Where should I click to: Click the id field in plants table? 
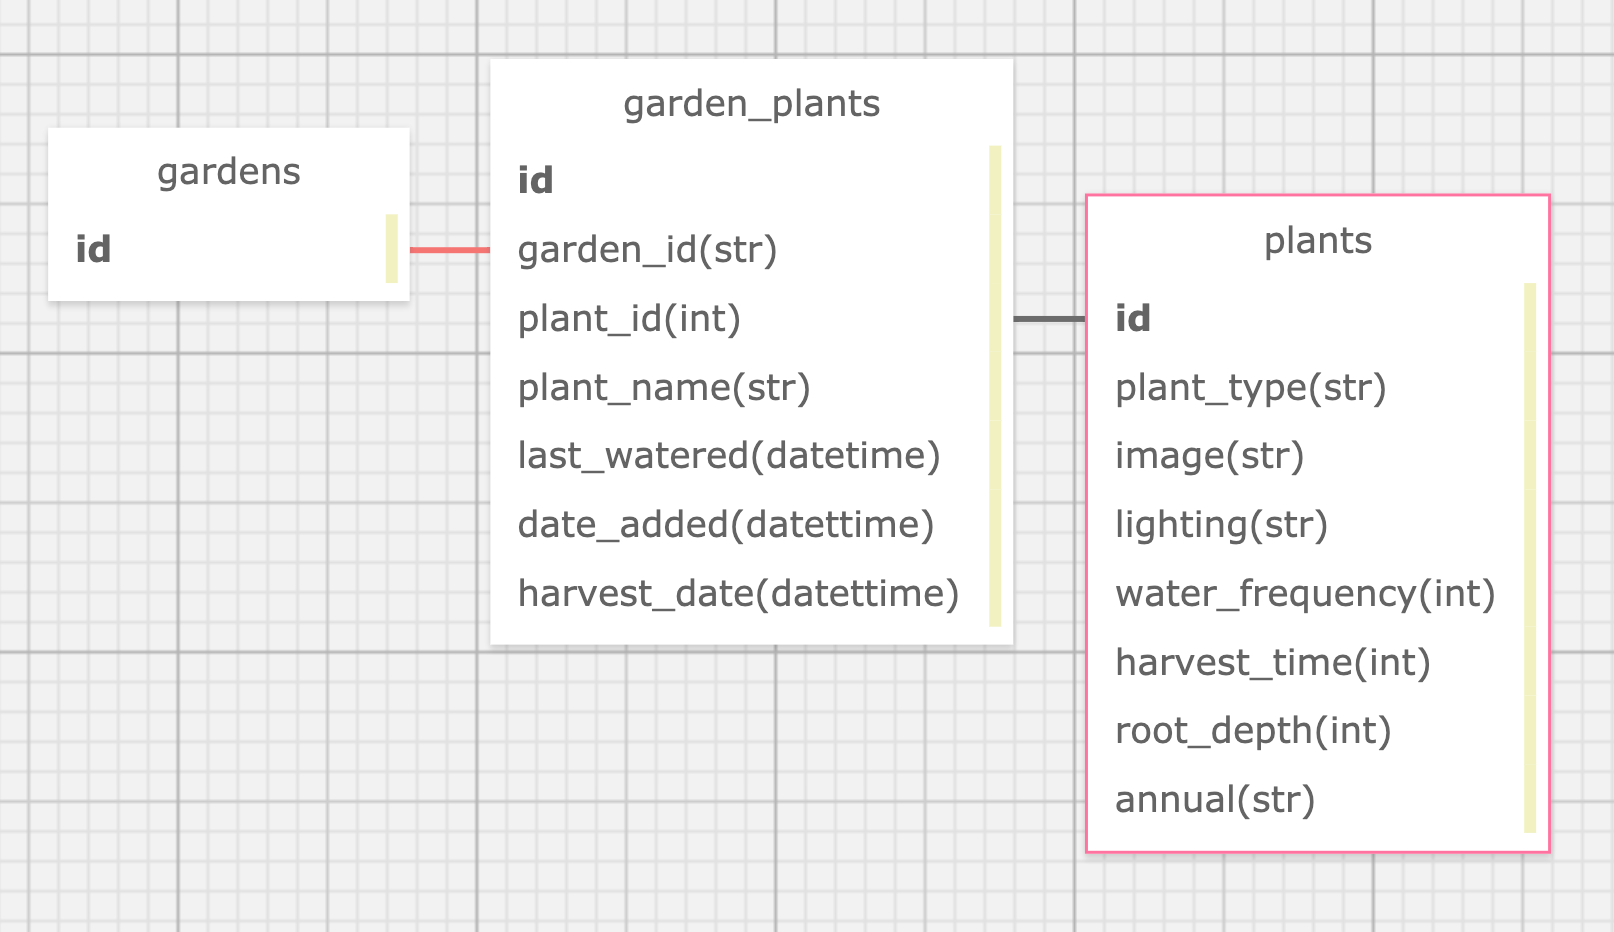(x=1133, y=318)
